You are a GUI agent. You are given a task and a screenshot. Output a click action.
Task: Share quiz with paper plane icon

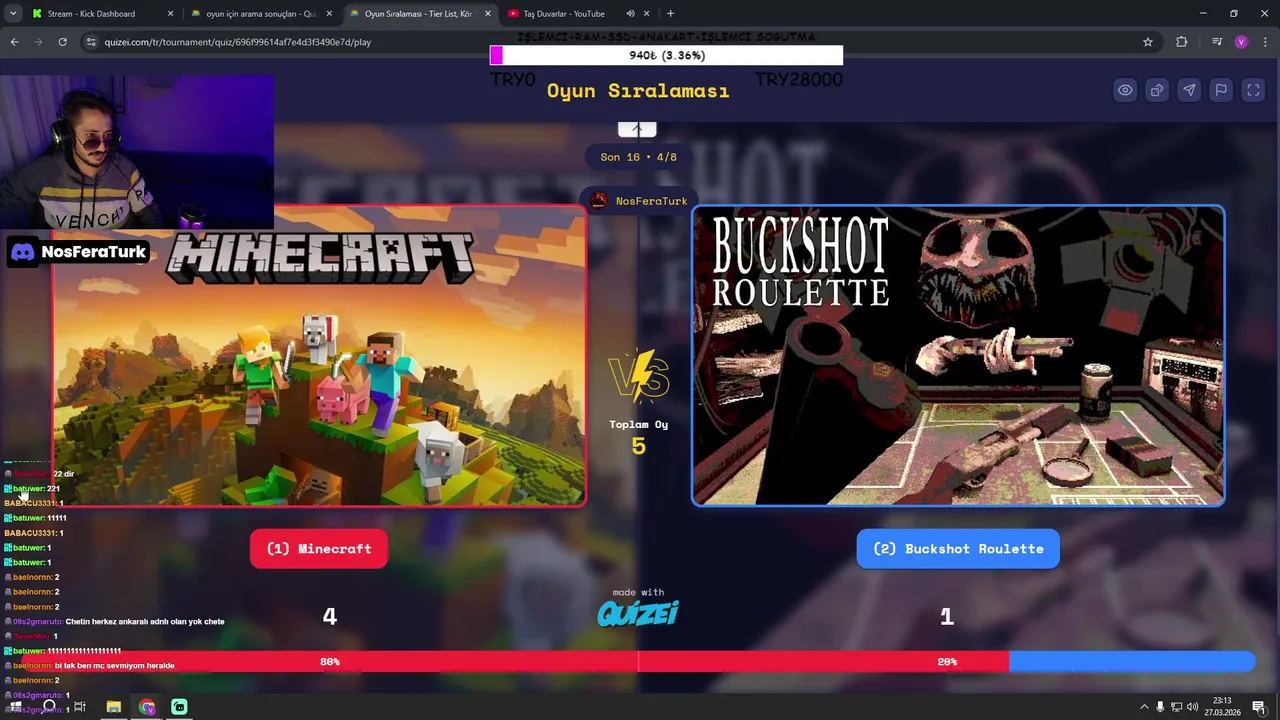pos(1189,90)
